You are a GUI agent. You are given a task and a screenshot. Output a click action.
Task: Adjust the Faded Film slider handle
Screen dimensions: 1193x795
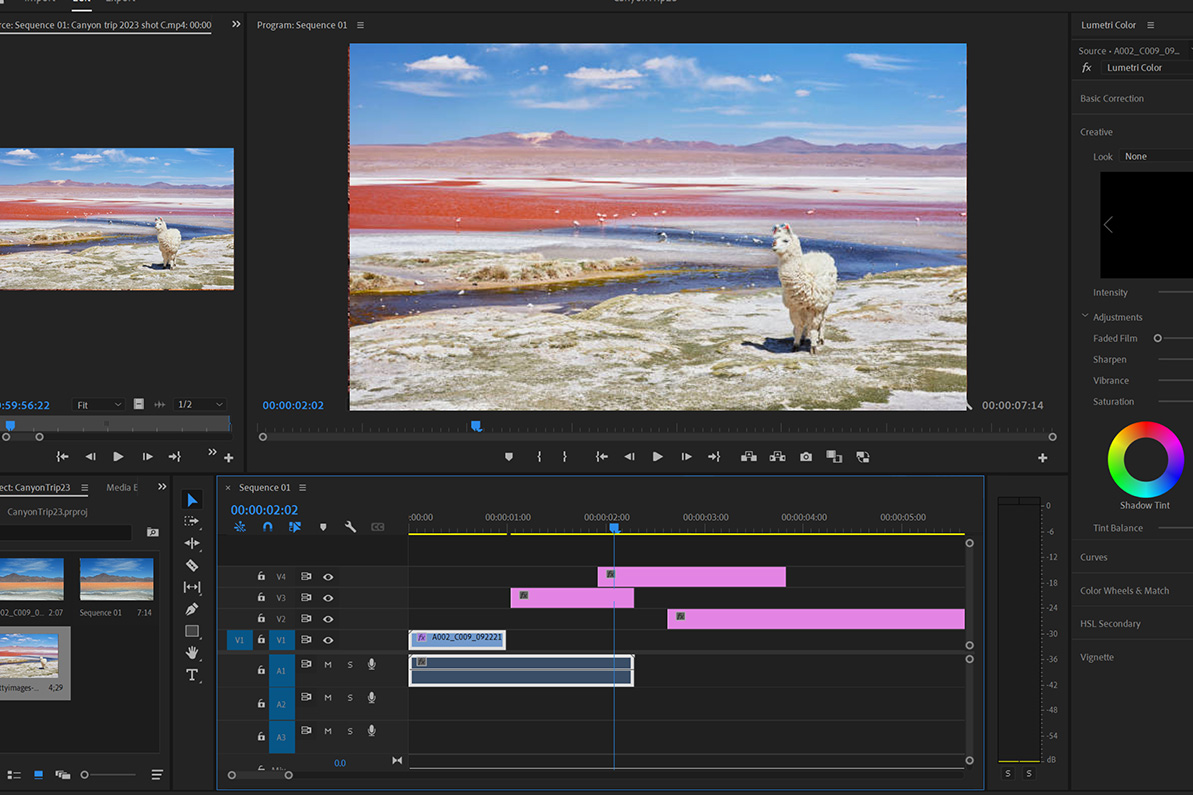tap(1157, 338)
